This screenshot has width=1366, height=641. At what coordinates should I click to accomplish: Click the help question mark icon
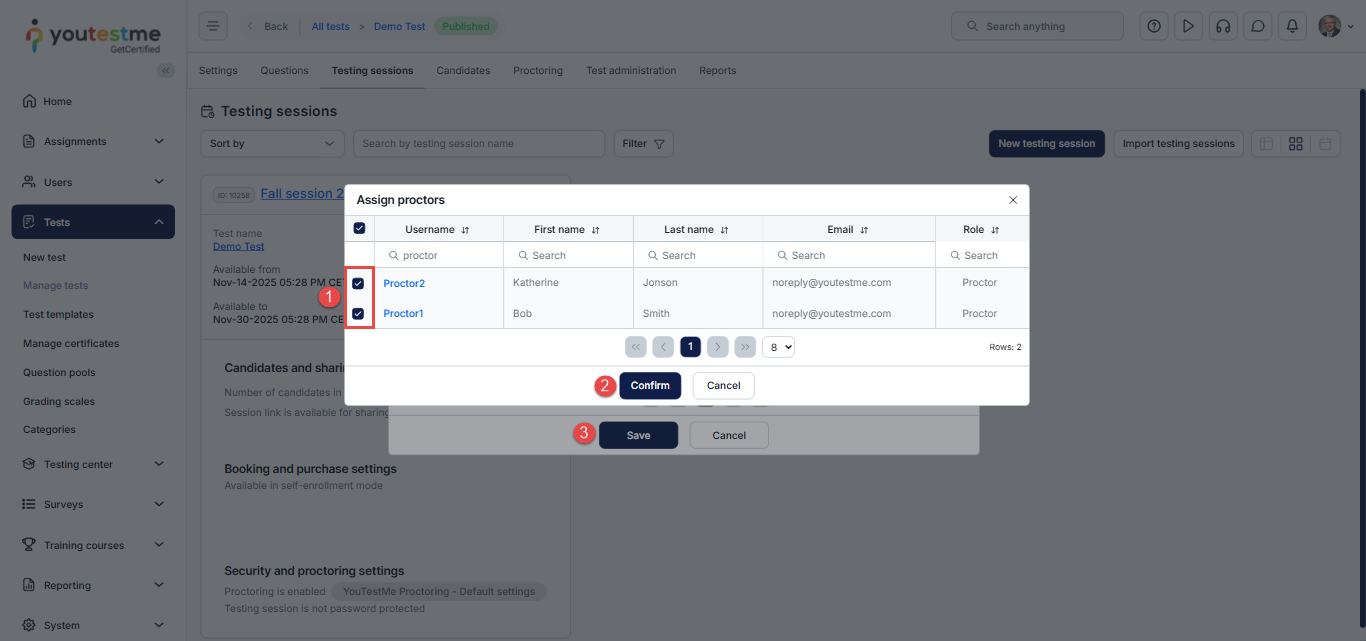pos(1154,26)
